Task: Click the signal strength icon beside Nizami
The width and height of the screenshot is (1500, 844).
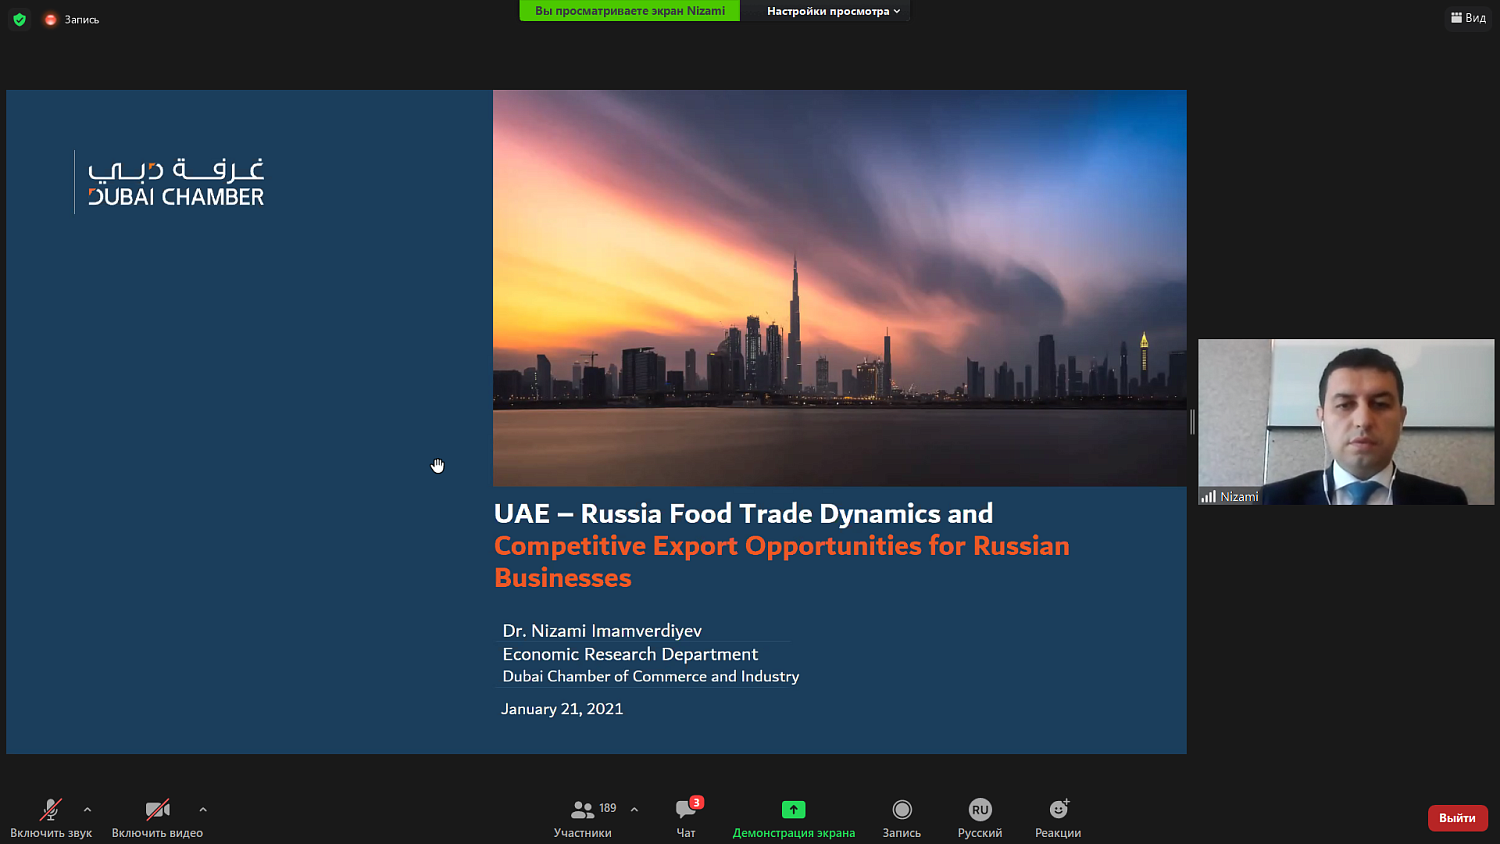Action: click(x=1208, y=496)
